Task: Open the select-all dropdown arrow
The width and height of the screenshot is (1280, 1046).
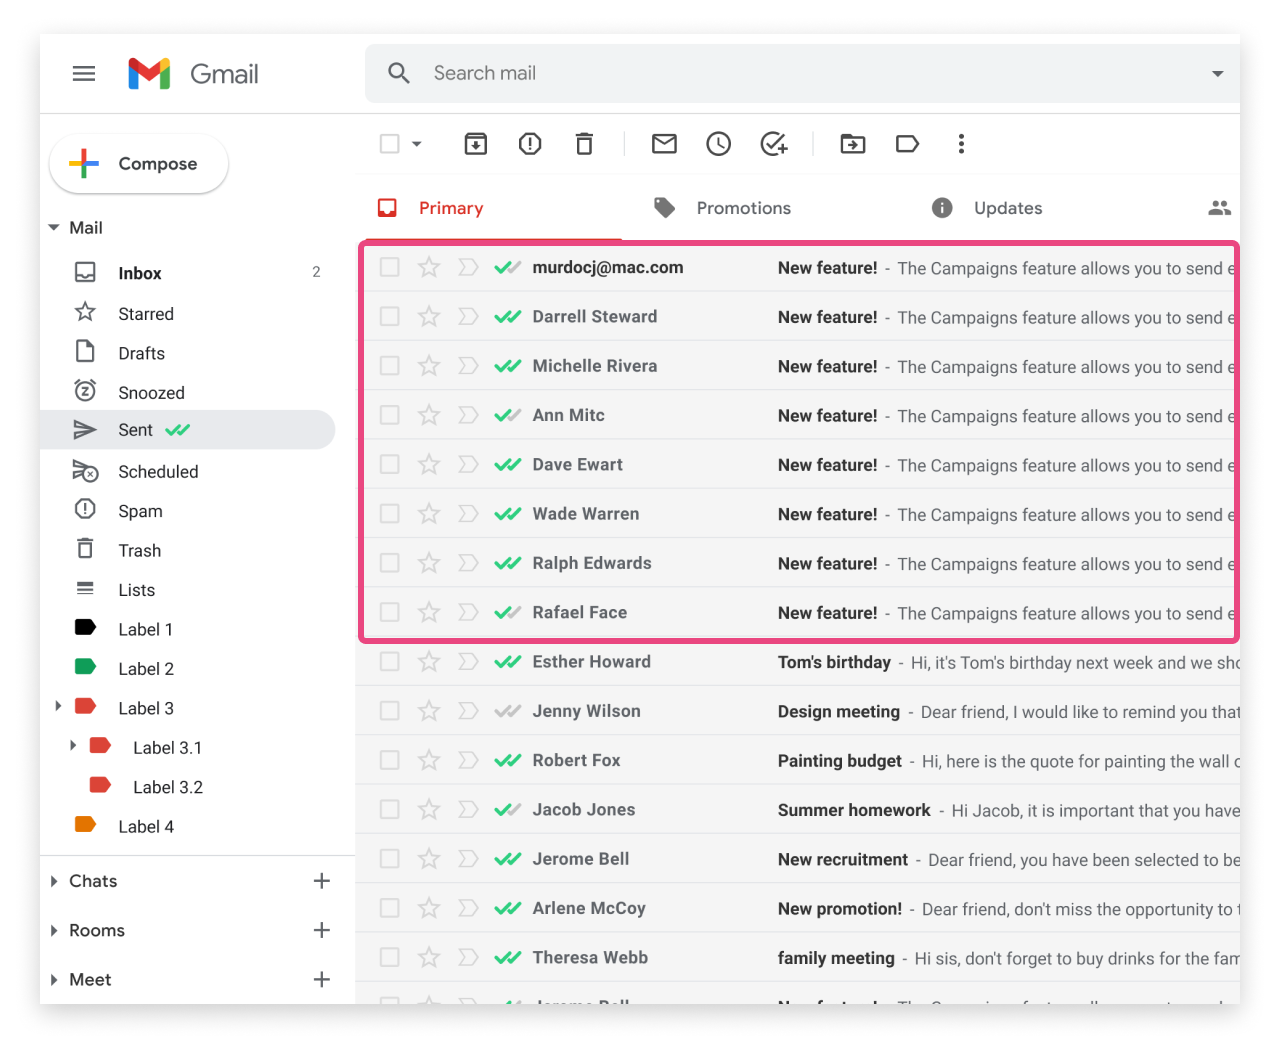Action: 417,144
